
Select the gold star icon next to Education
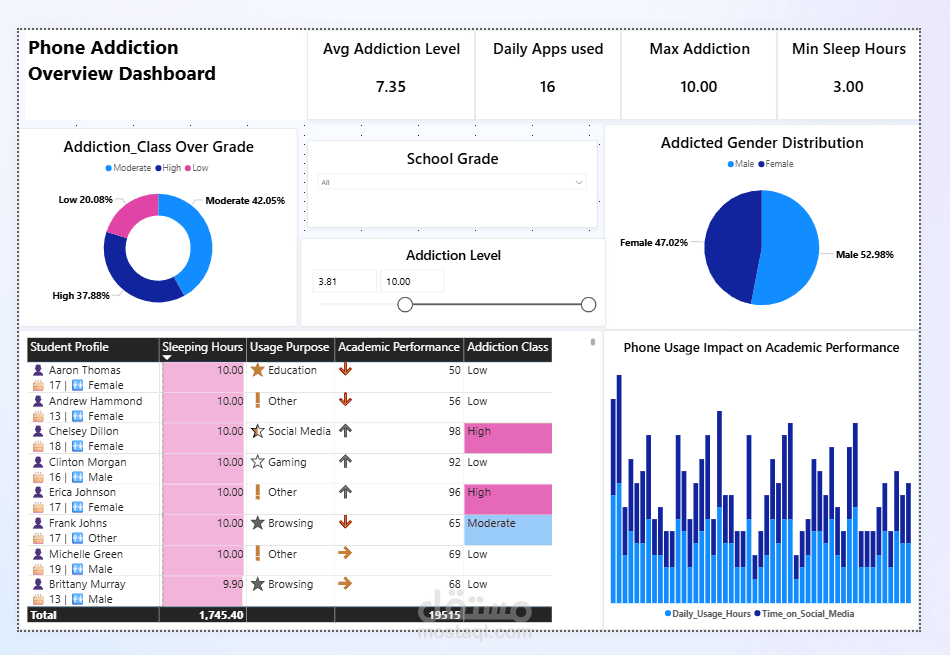click(257, 370)
